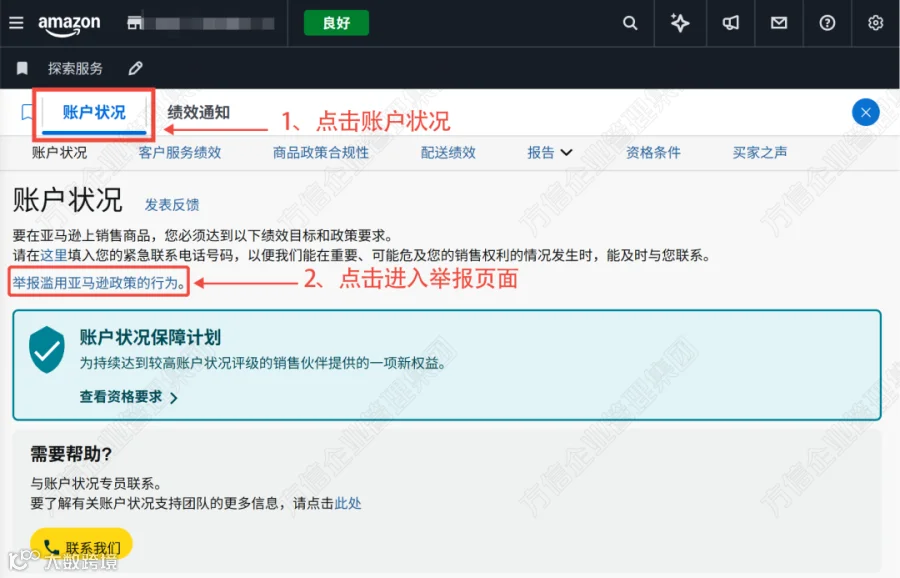Click the green 良好 status badge
Viewport: 900px width, 578px height.
pyautogui.click(x=336, y=23)
